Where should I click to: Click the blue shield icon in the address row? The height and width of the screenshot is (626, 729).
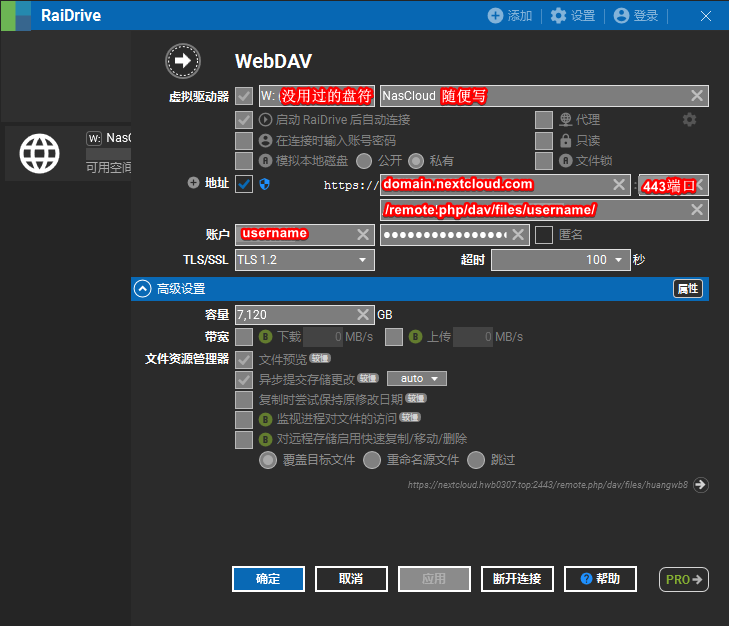(265, 184)
